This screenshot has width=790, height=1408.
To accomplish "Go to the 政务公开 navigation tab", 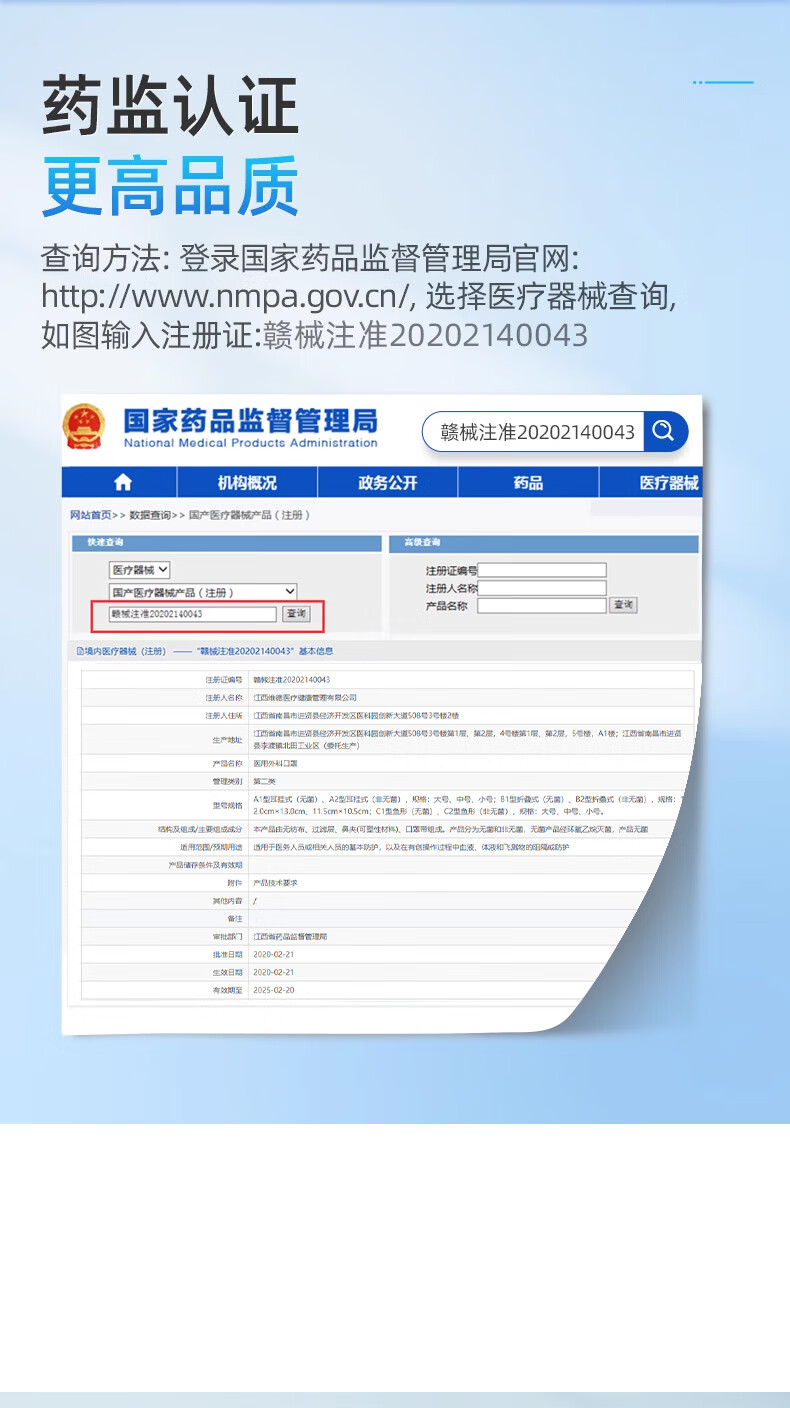I will click(387, 483).
